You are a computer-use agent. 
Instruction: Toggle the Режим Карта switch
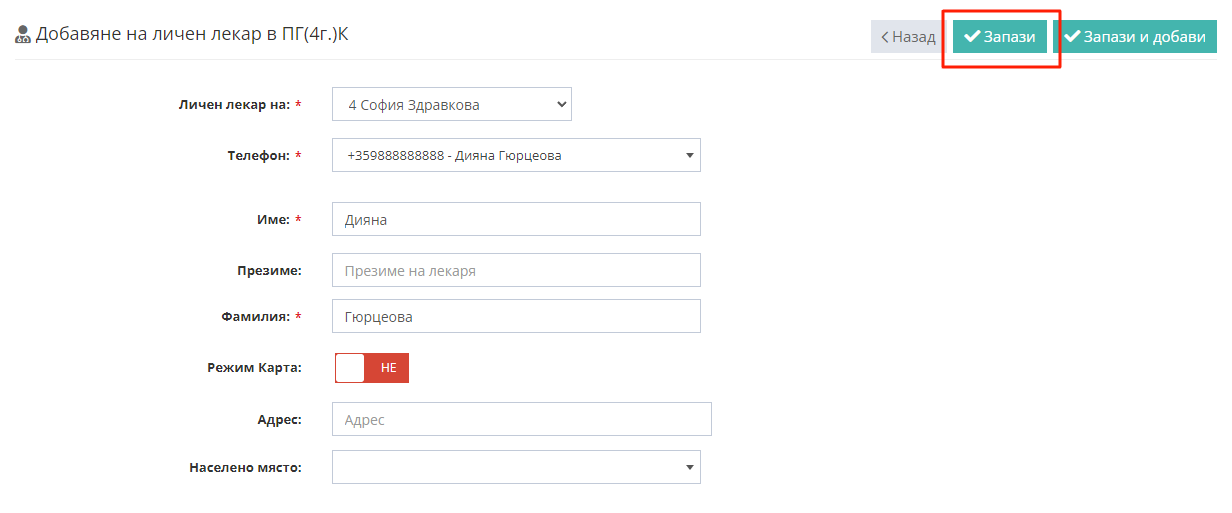point(371,368)
